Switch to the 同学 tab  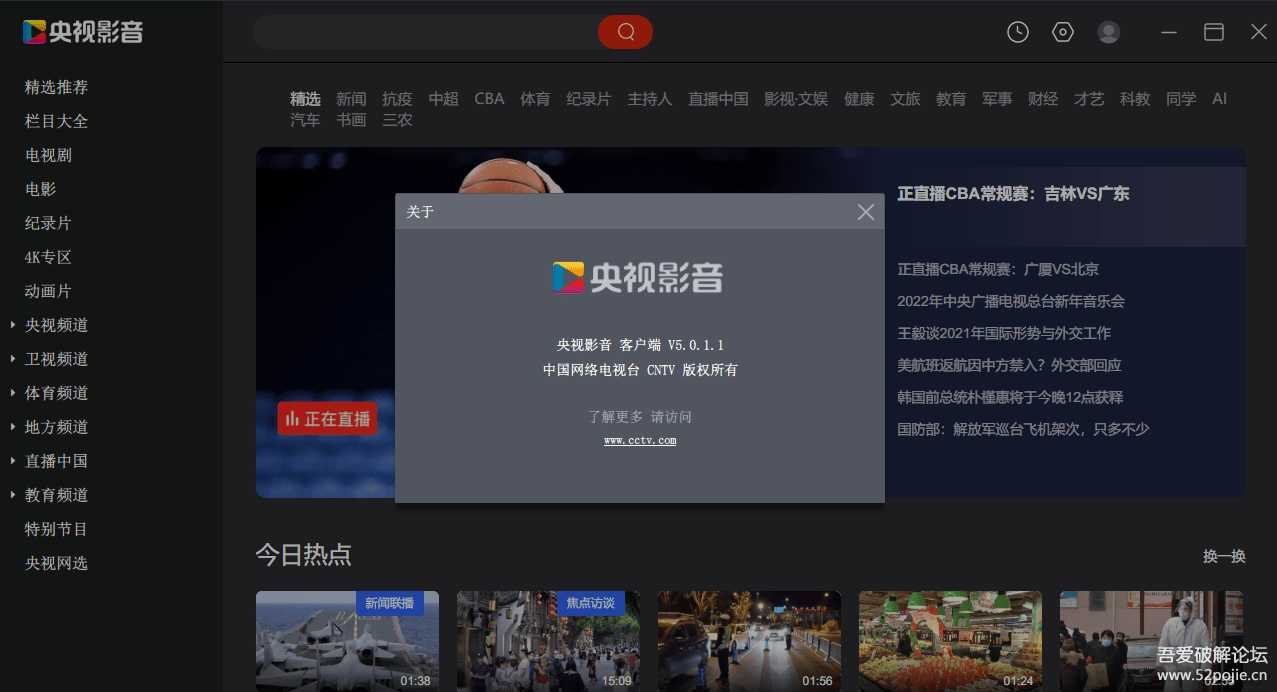(1181, 99)
